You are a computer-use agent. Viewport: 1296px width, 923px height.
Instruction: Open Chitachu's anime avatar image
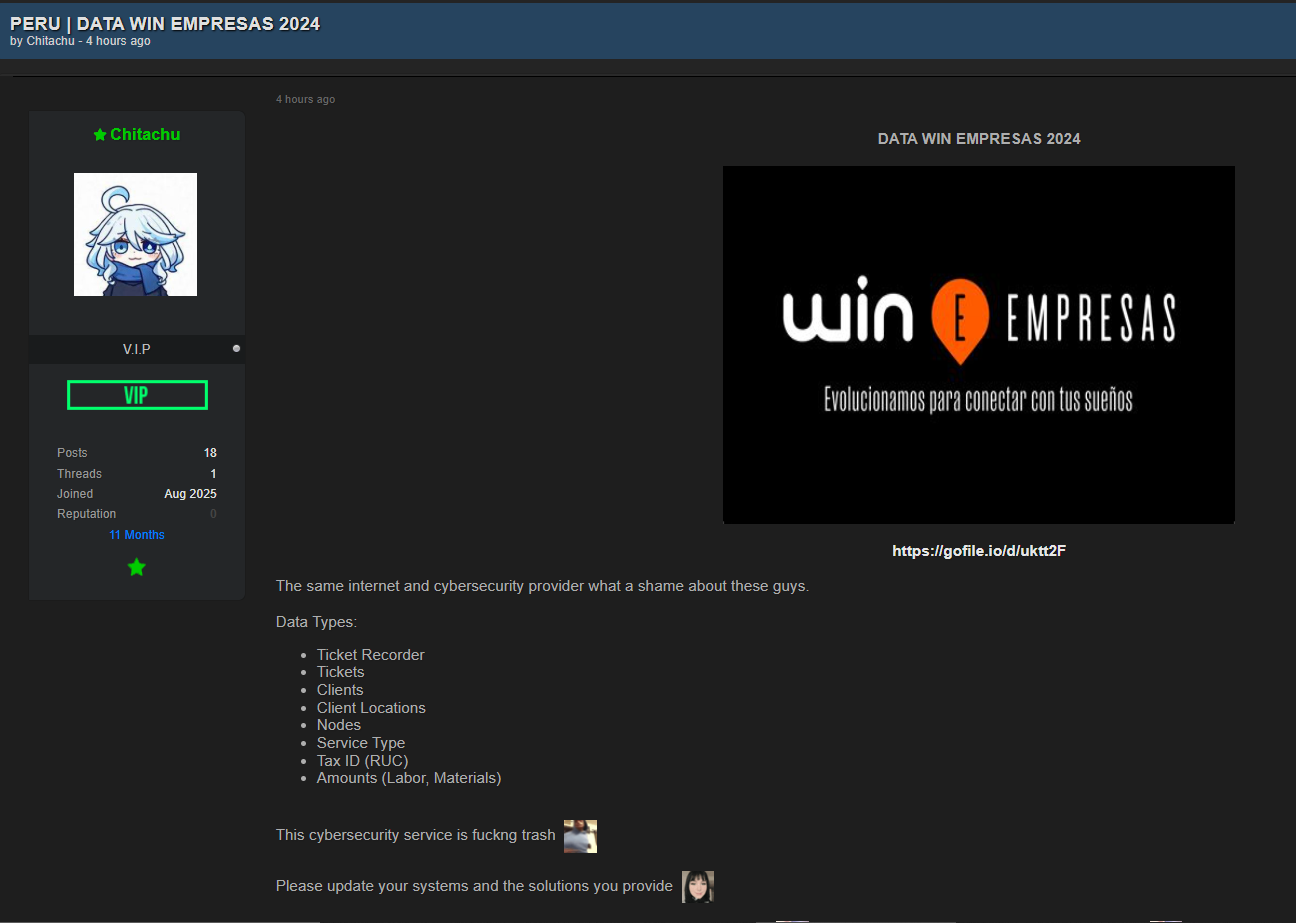(x=135, y=234)
